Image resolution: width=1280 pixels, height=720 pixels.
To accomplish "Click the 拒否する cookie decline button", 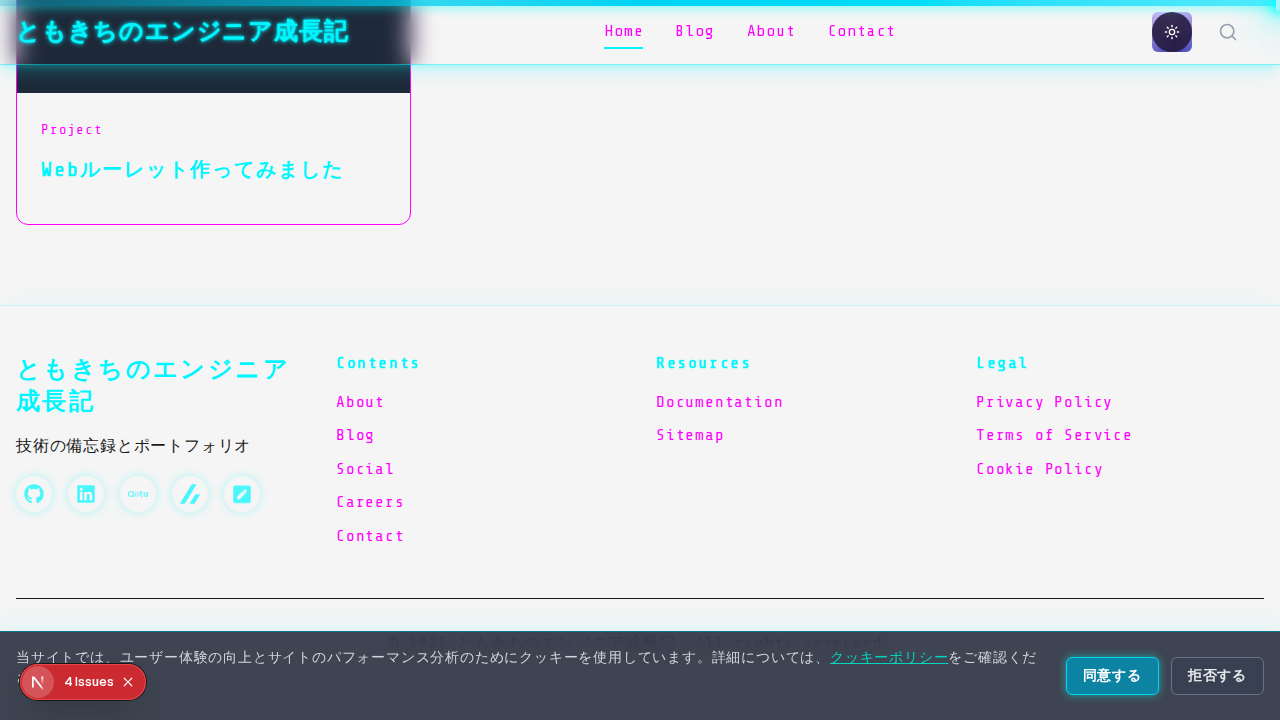I will click(x=1217, y=676).
